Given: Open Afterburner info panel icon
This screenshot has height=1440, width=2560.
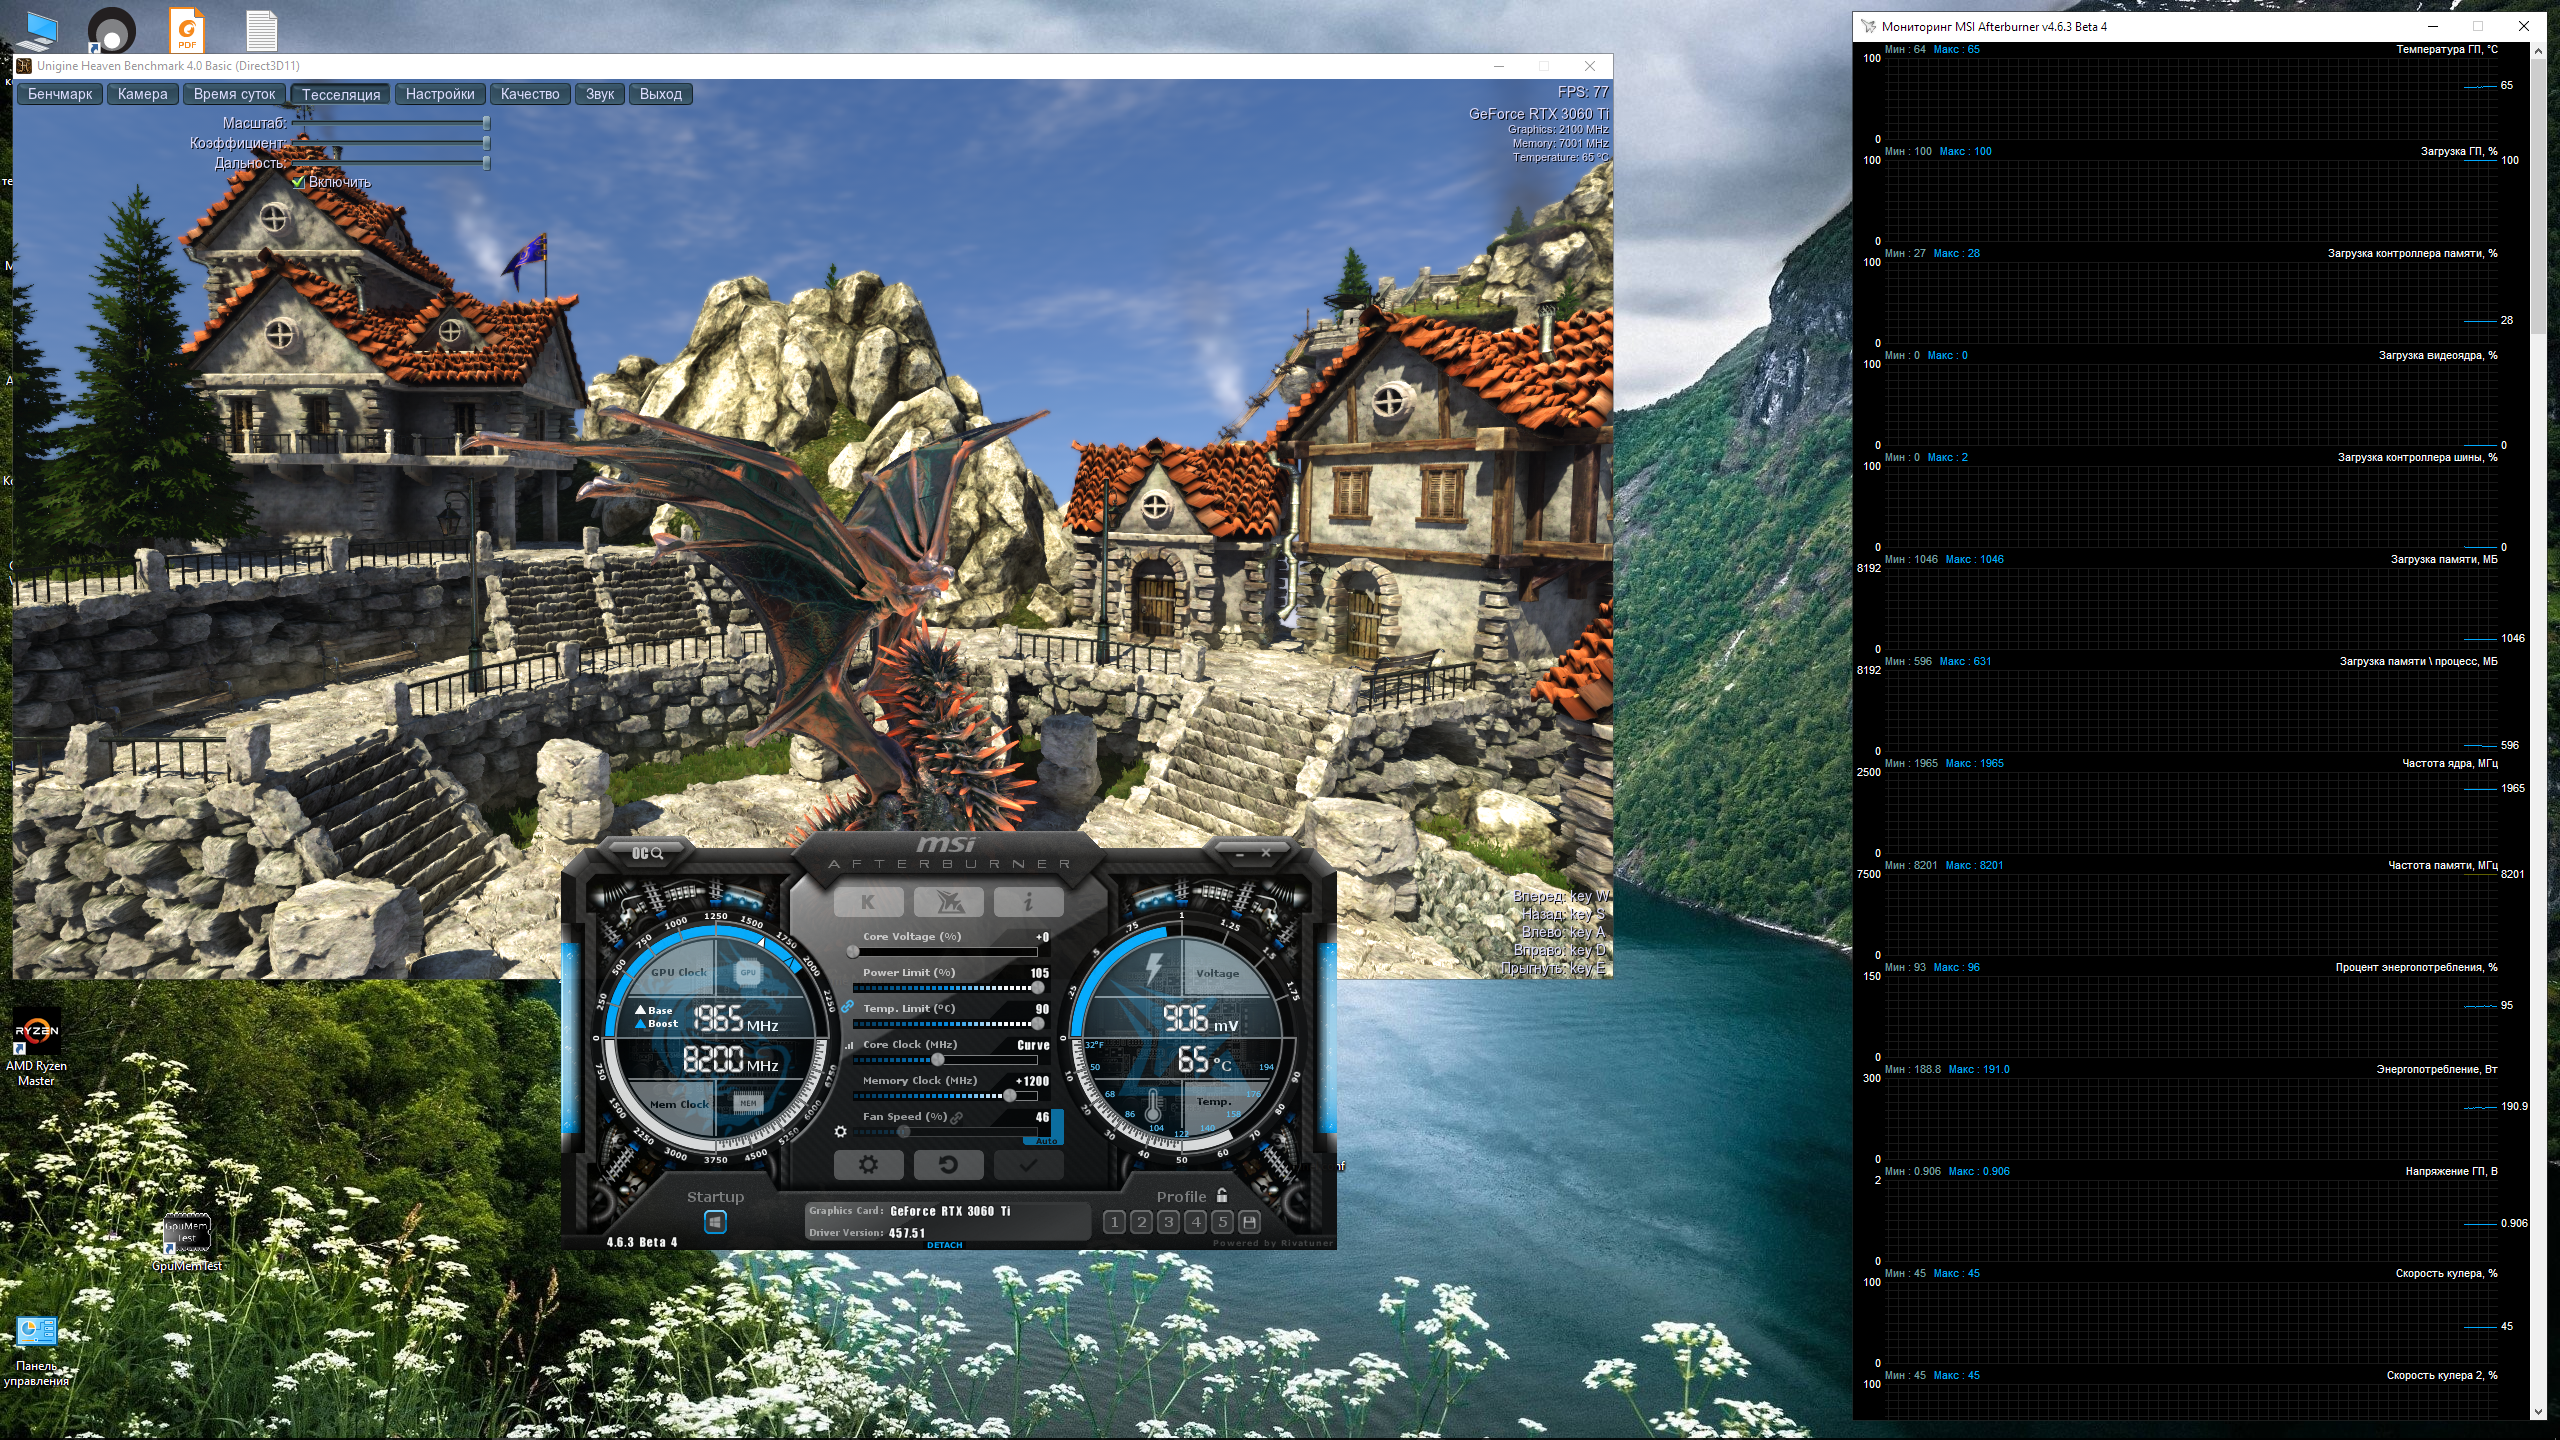Looking at the screenshot, I should point(1028,902).
